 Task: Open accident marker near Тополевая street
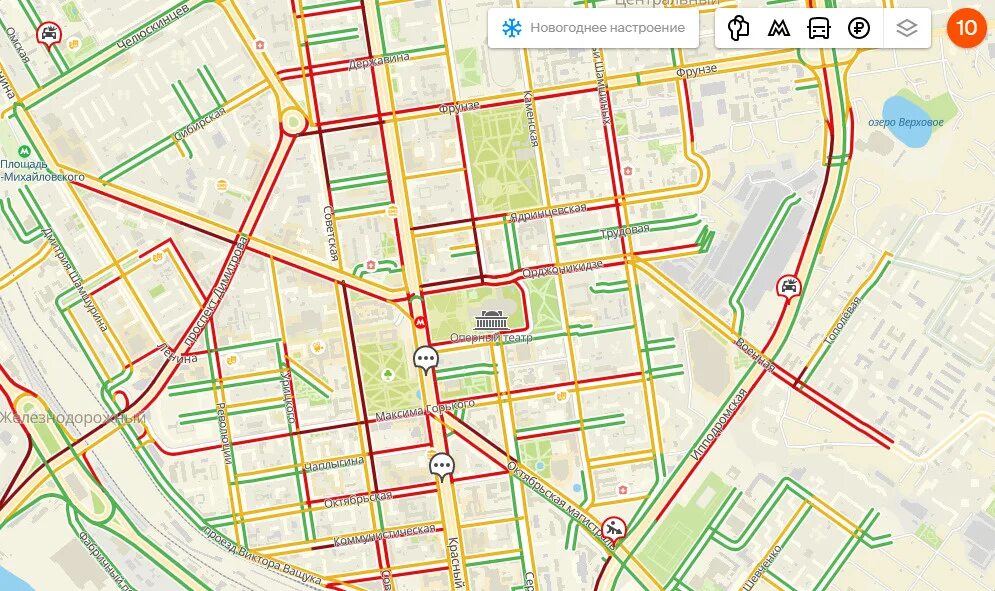(788, 288)
